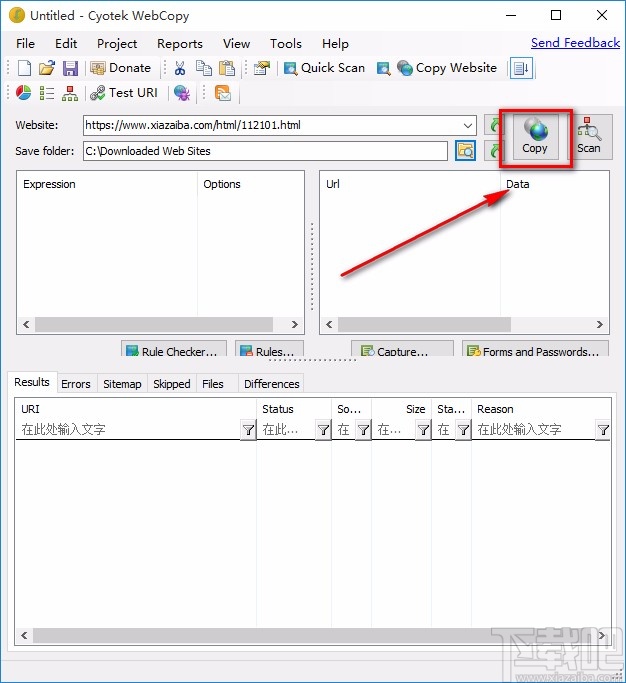This screenshot has height=683, width=626.
Task: Open the Status column filter funnel
Action: pyautogui.click(x=323, y=430)
